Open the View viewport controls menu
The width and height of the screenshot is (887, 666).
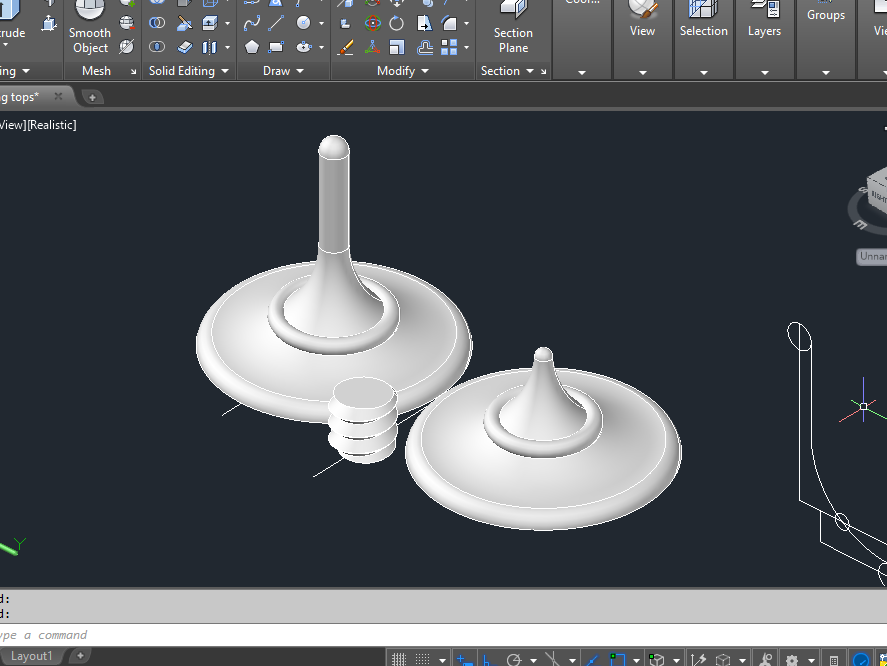[x=13, y=125]
